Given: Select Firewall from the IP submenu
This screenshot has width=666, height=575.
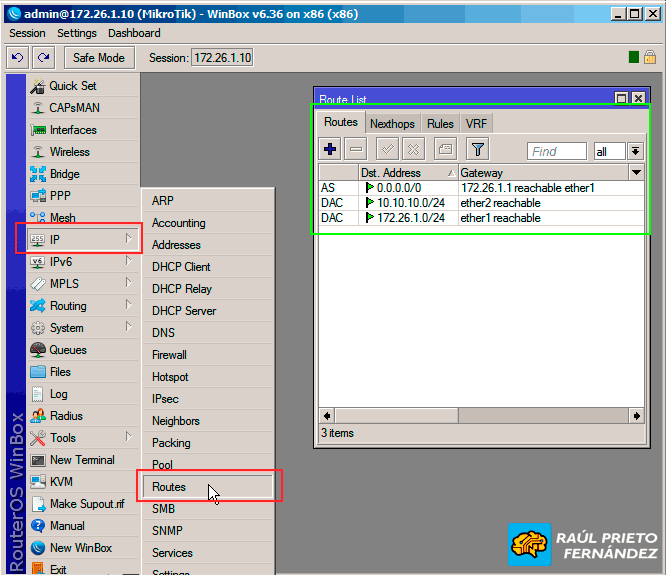Looking at the screenshot, I should pos(169,355).
